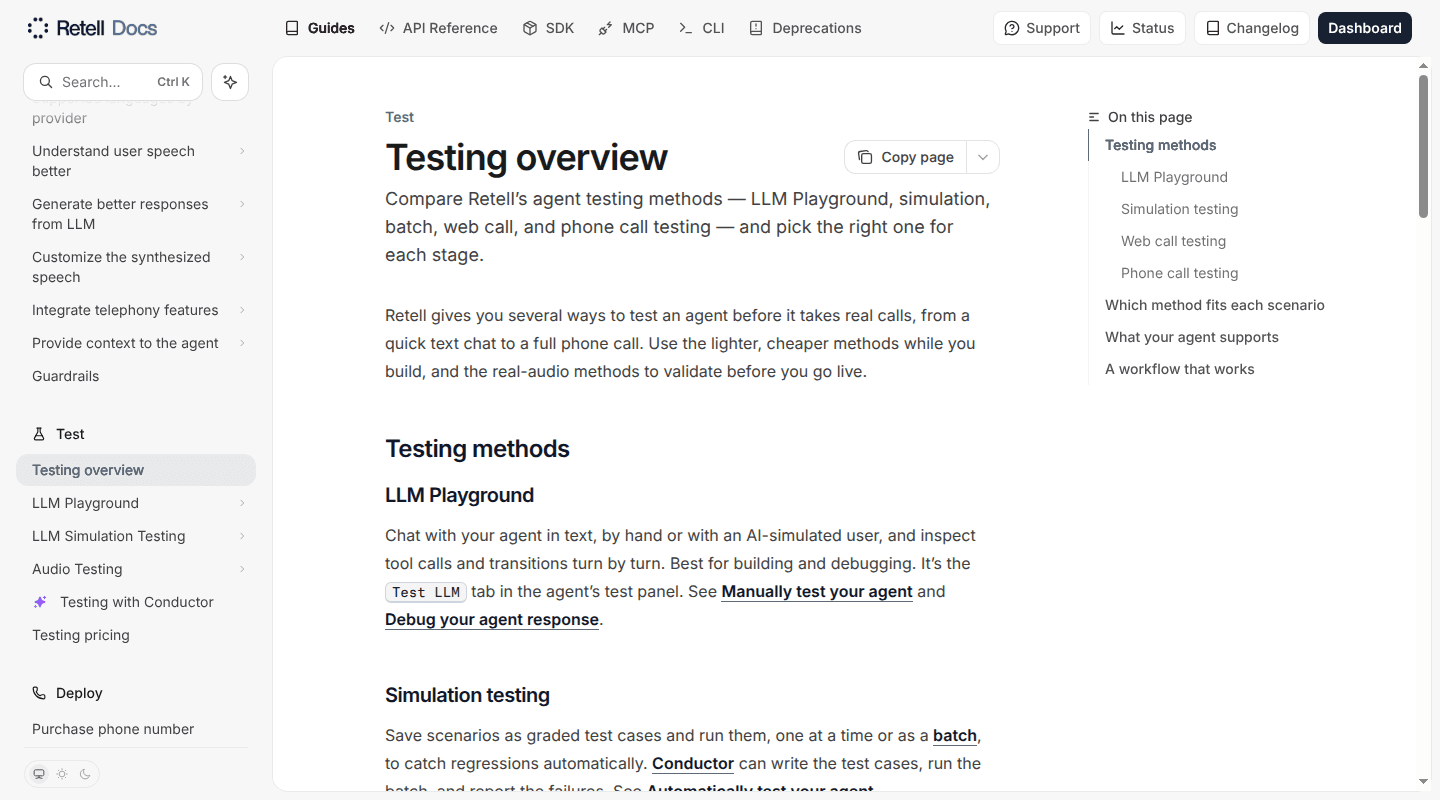Expand LLM Playground sidebar chevron

(x=242, y=503)
